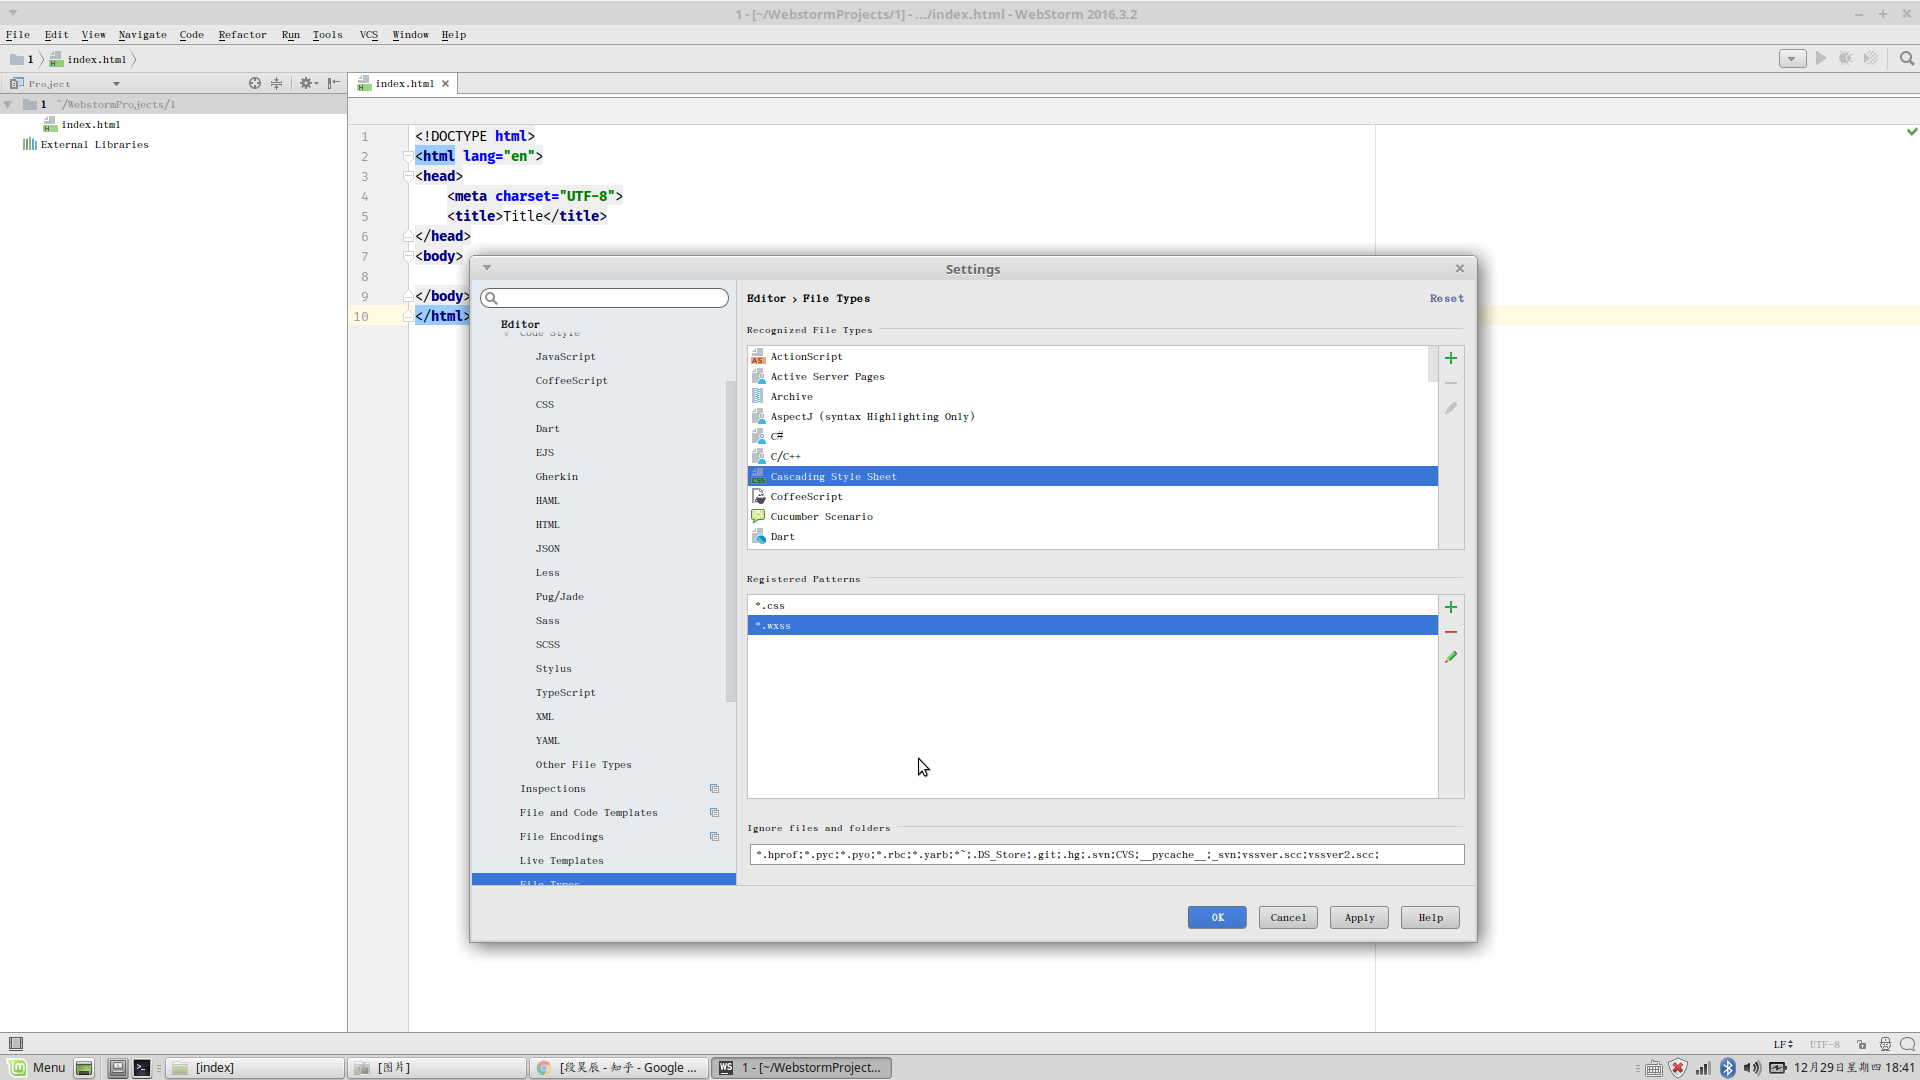The width and height of the screenshot is (1920, 1080).
Task: Click the Search Everywhere magnifier icon
Action: (1907, 59)
